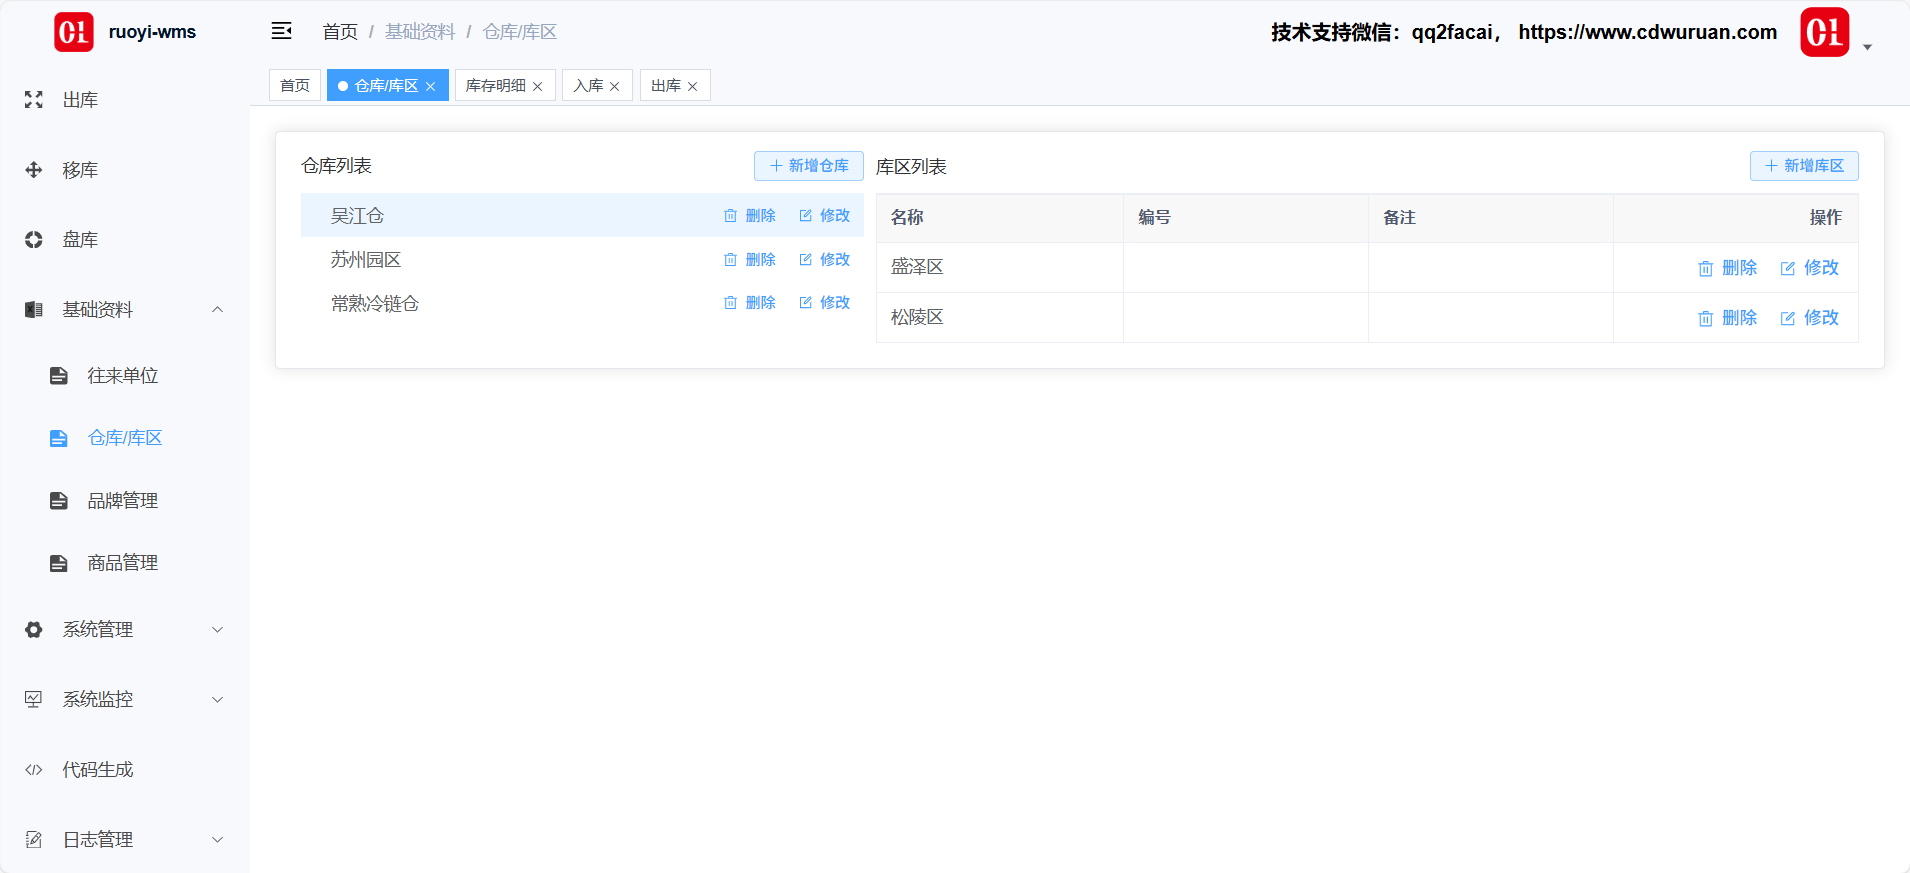The width and height of the screenshot is (1910, 873).
Task: Edit the 吴江仓 warehouse
Action: click(825, 216)
